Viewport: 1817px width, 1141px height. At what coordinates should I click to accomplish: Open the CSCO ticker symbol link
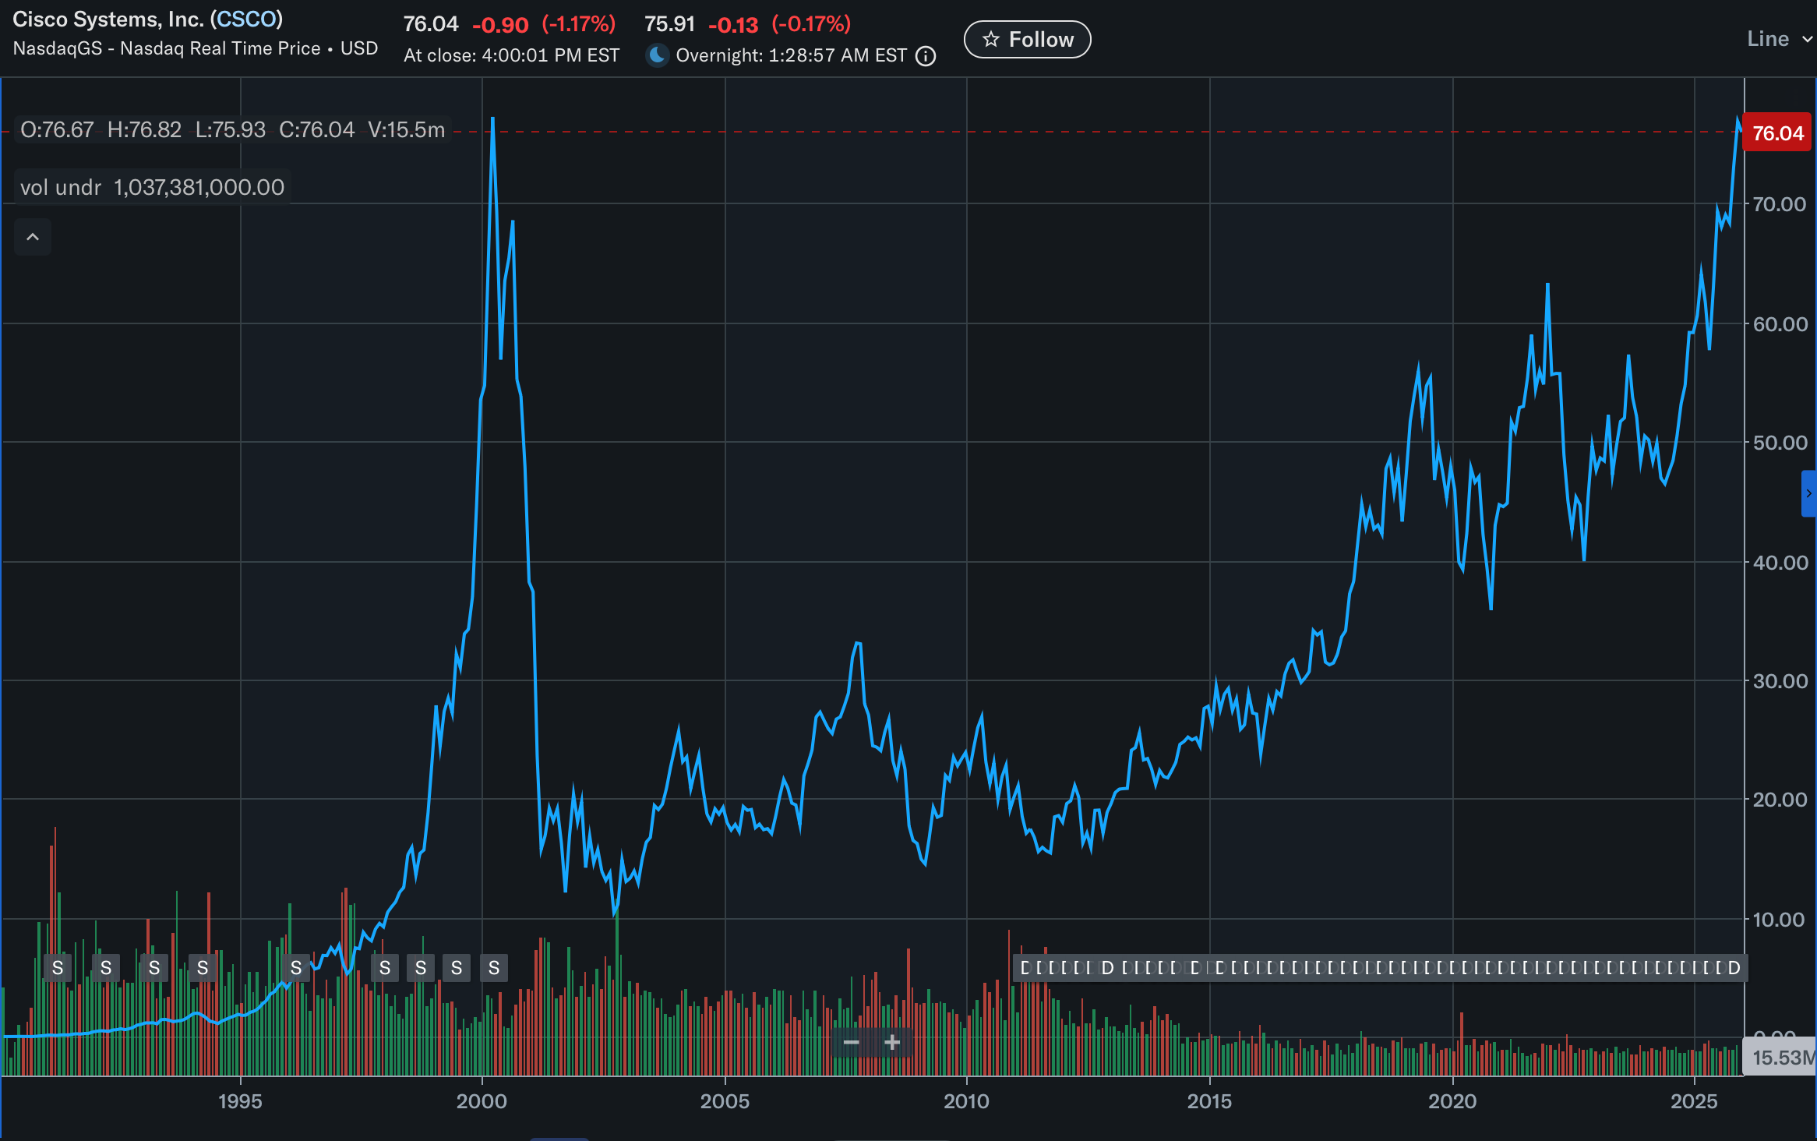(x=246, y=19)
